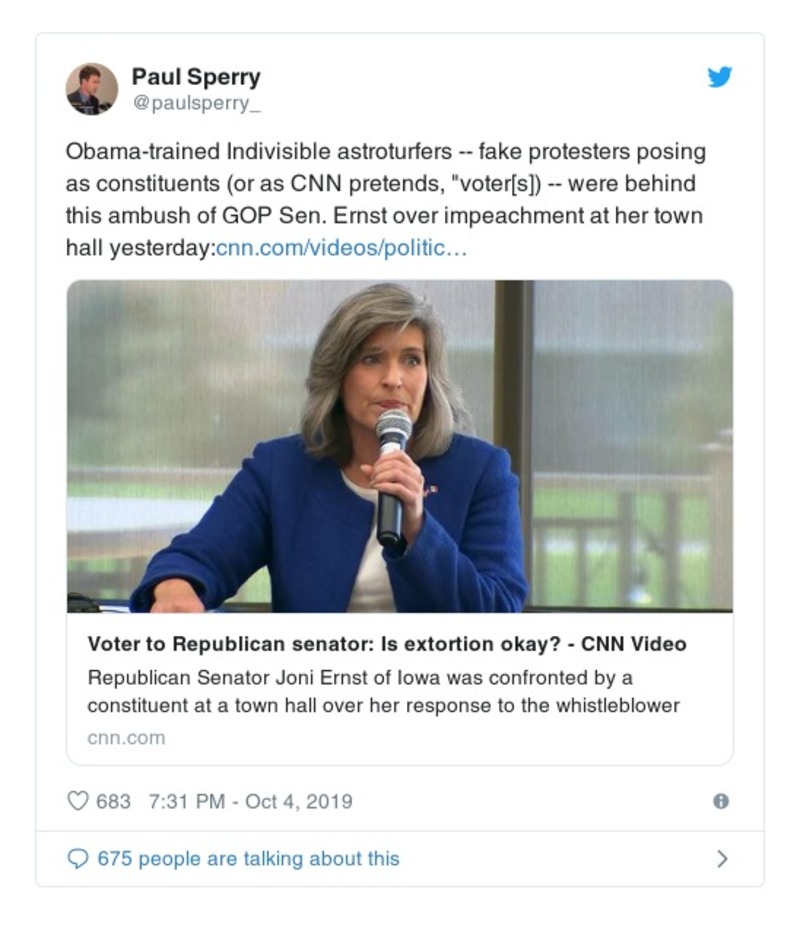Screen dimensions: 800x934
Task: Click the 683 likes count
Action: (x=114, y=801)
